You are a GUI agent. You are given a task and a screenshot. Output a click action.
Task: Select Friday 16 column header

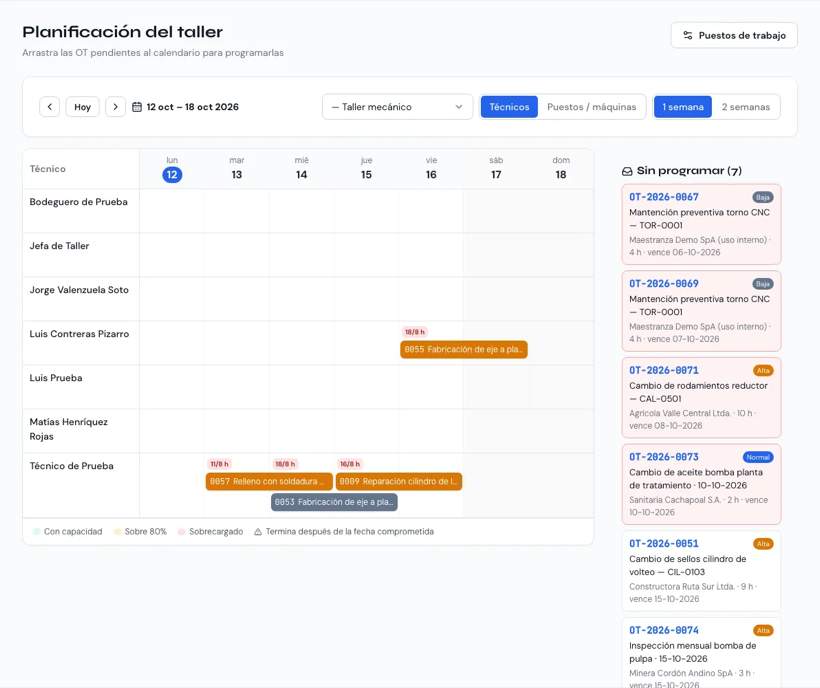[431, 169]
